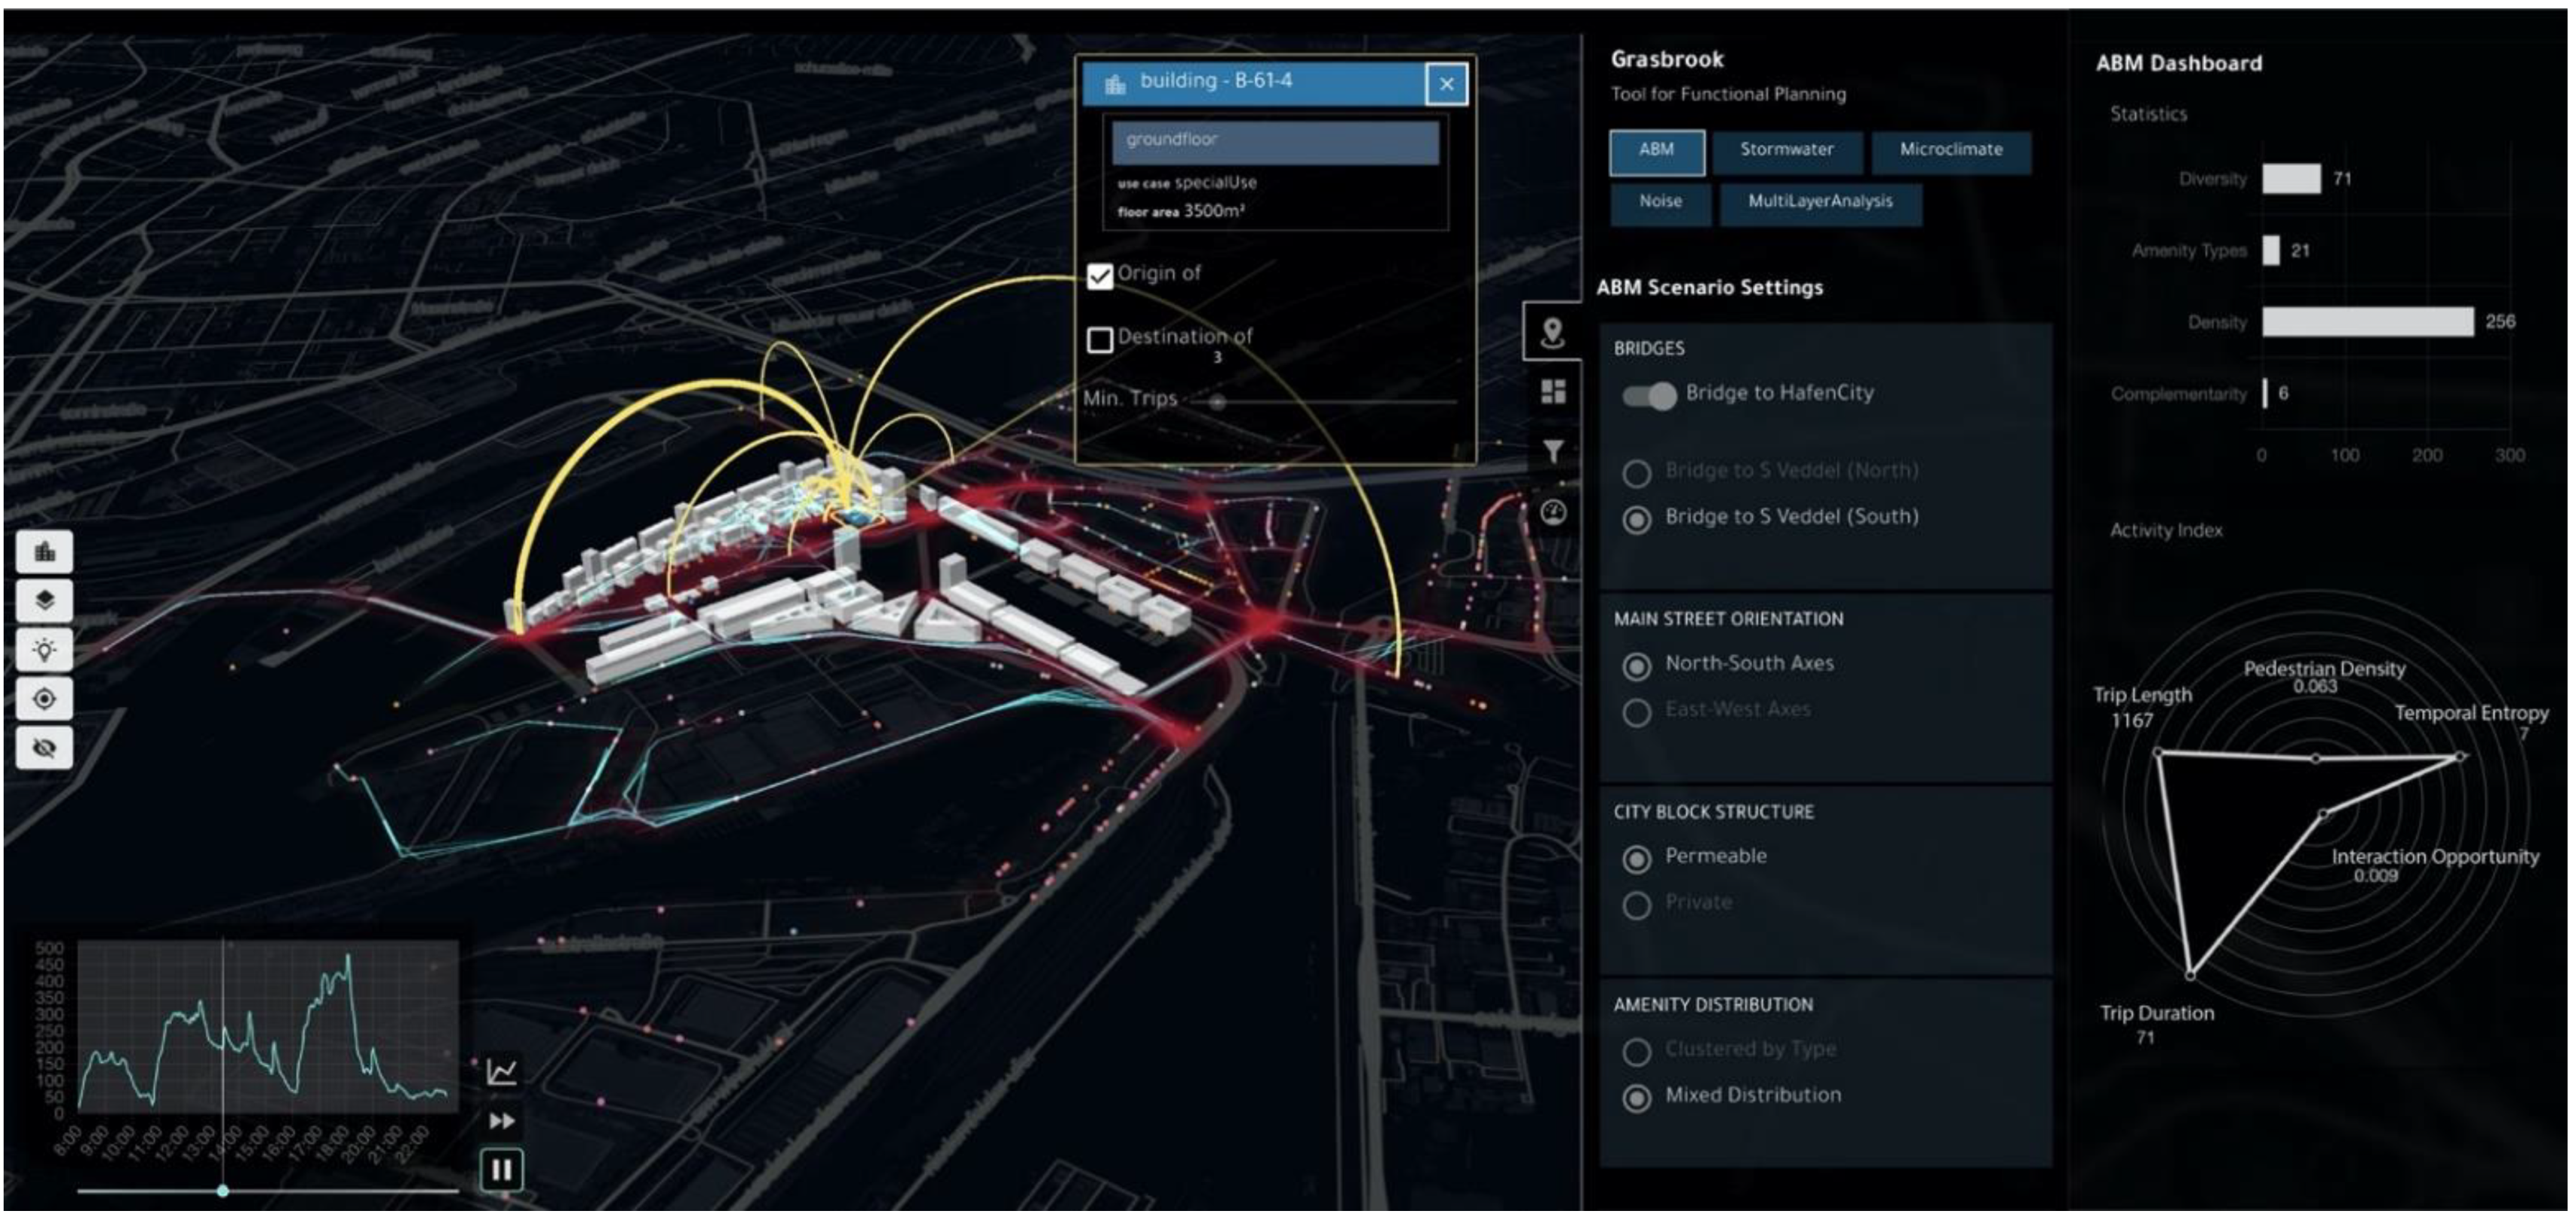Image resolution: width=2576 pixels, height=1220 pixels.
Task: Pause the simulation playback
Action: coord(501,1169)
